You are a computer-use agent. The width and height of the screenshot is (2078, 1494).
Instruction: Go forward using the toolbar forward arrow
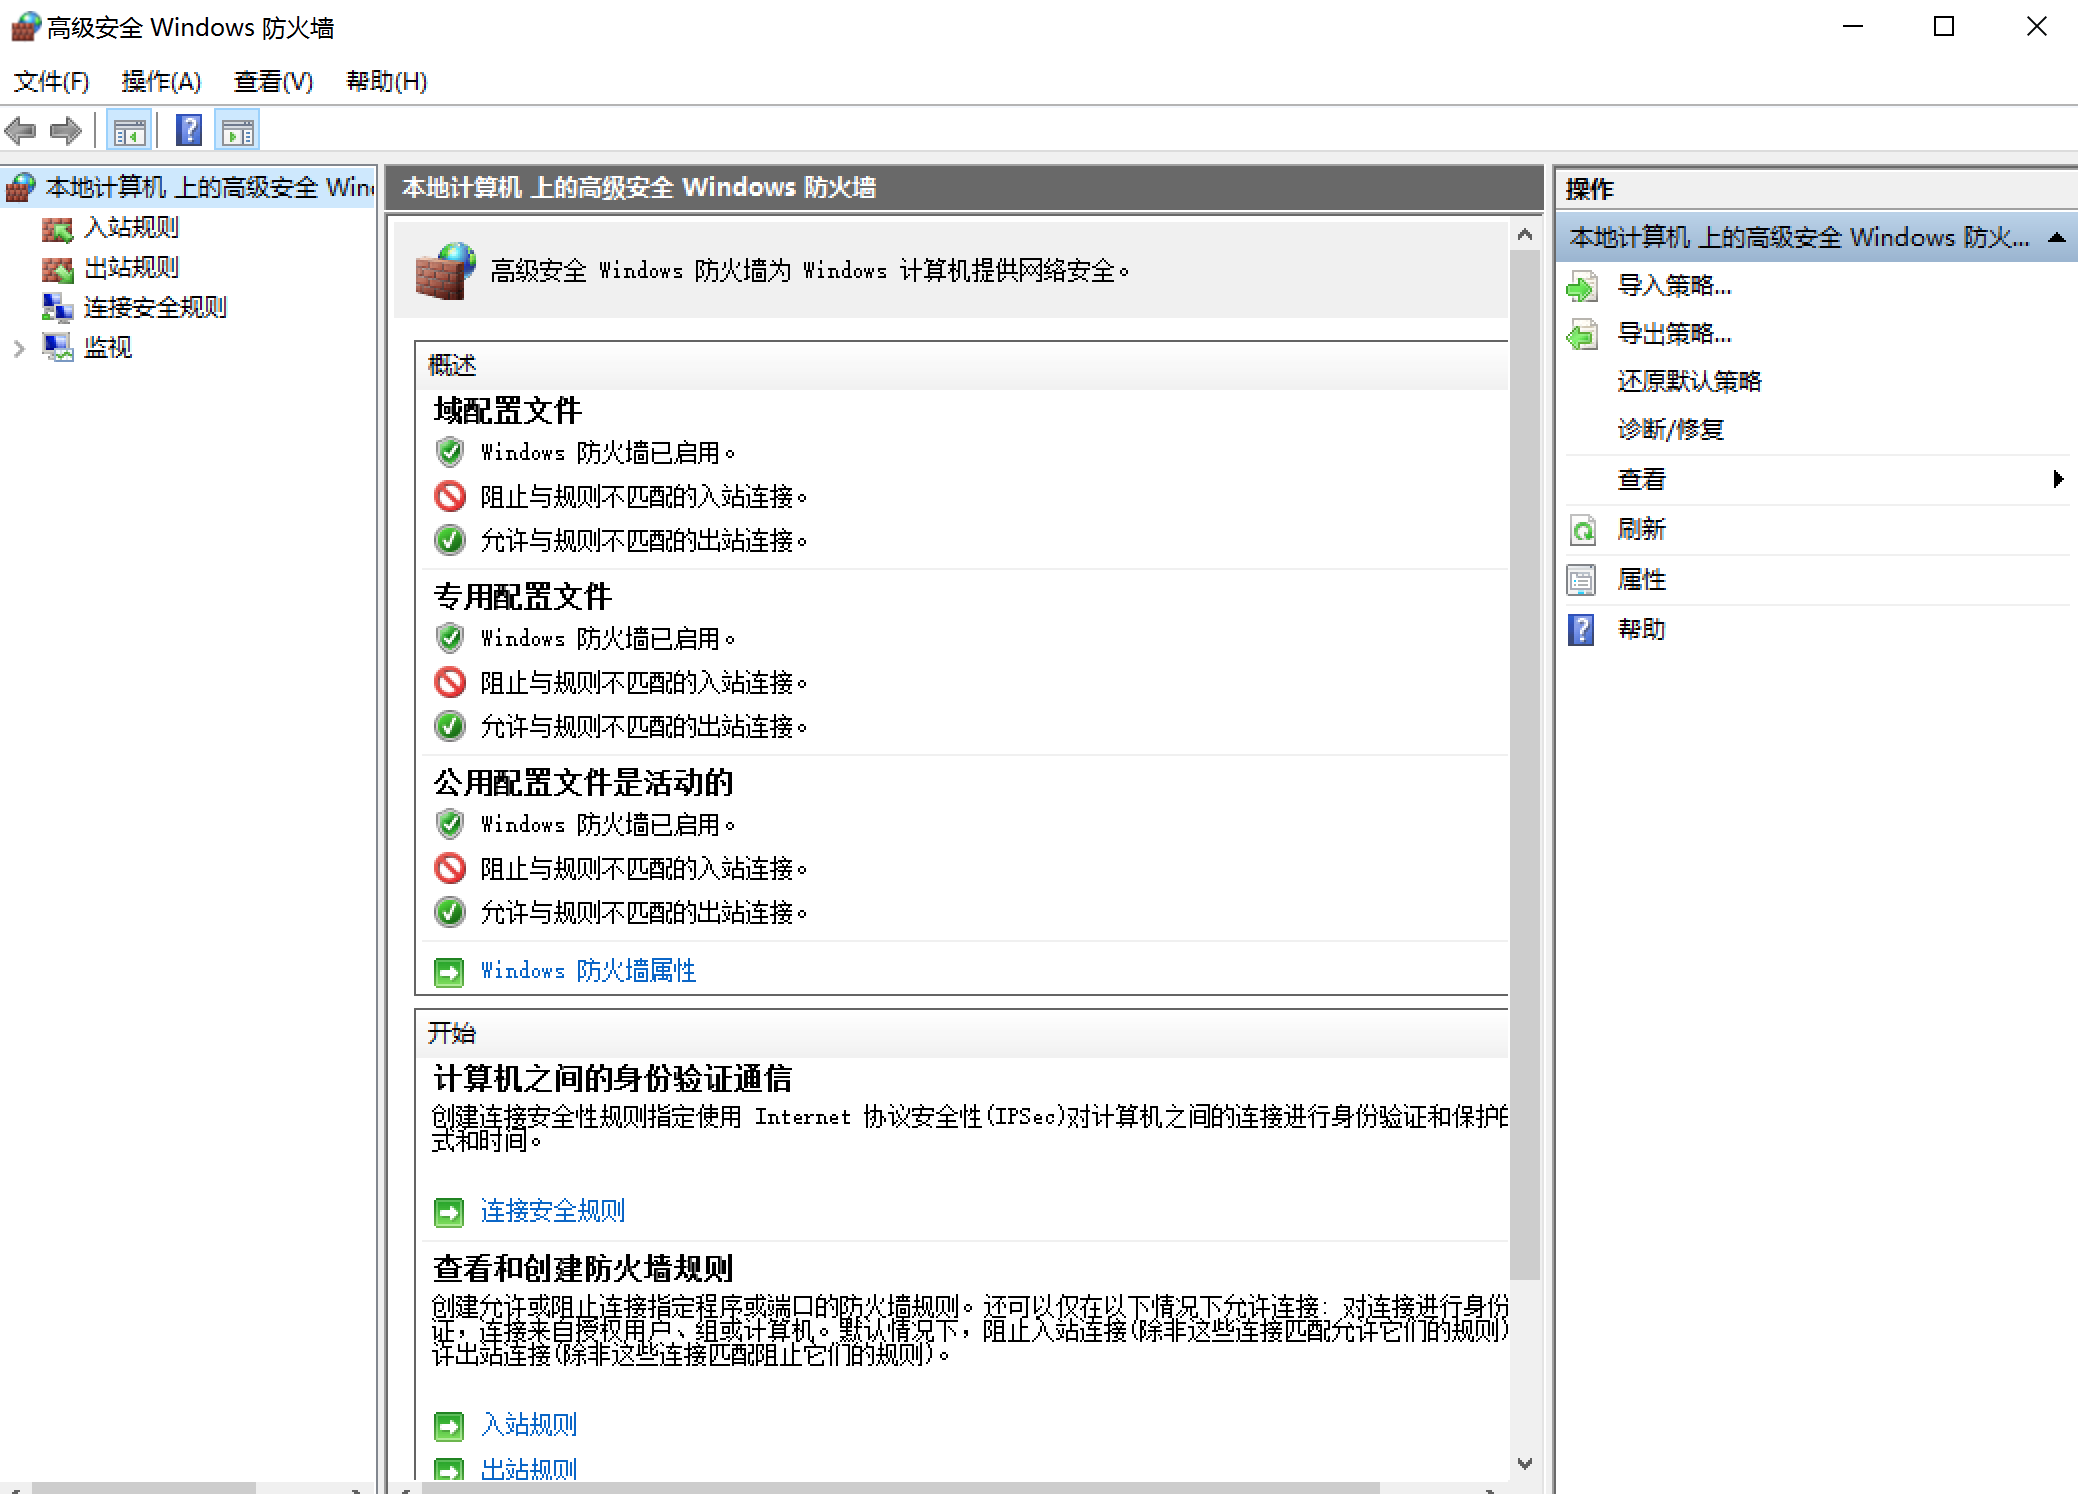click(x=66, y=131)
